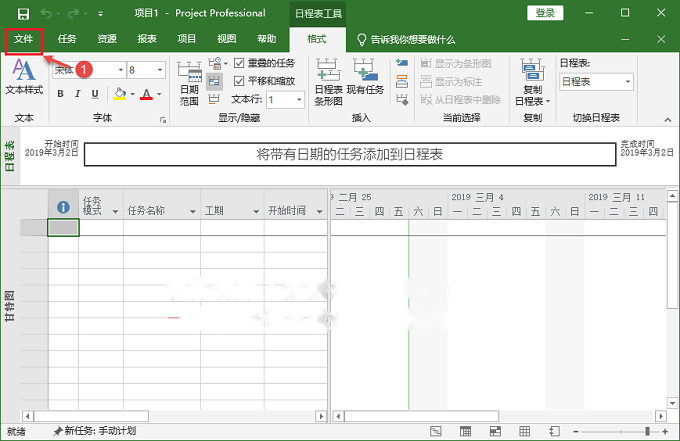
Task: Adjust the status bar zoom slider handle
Action: 647,431
